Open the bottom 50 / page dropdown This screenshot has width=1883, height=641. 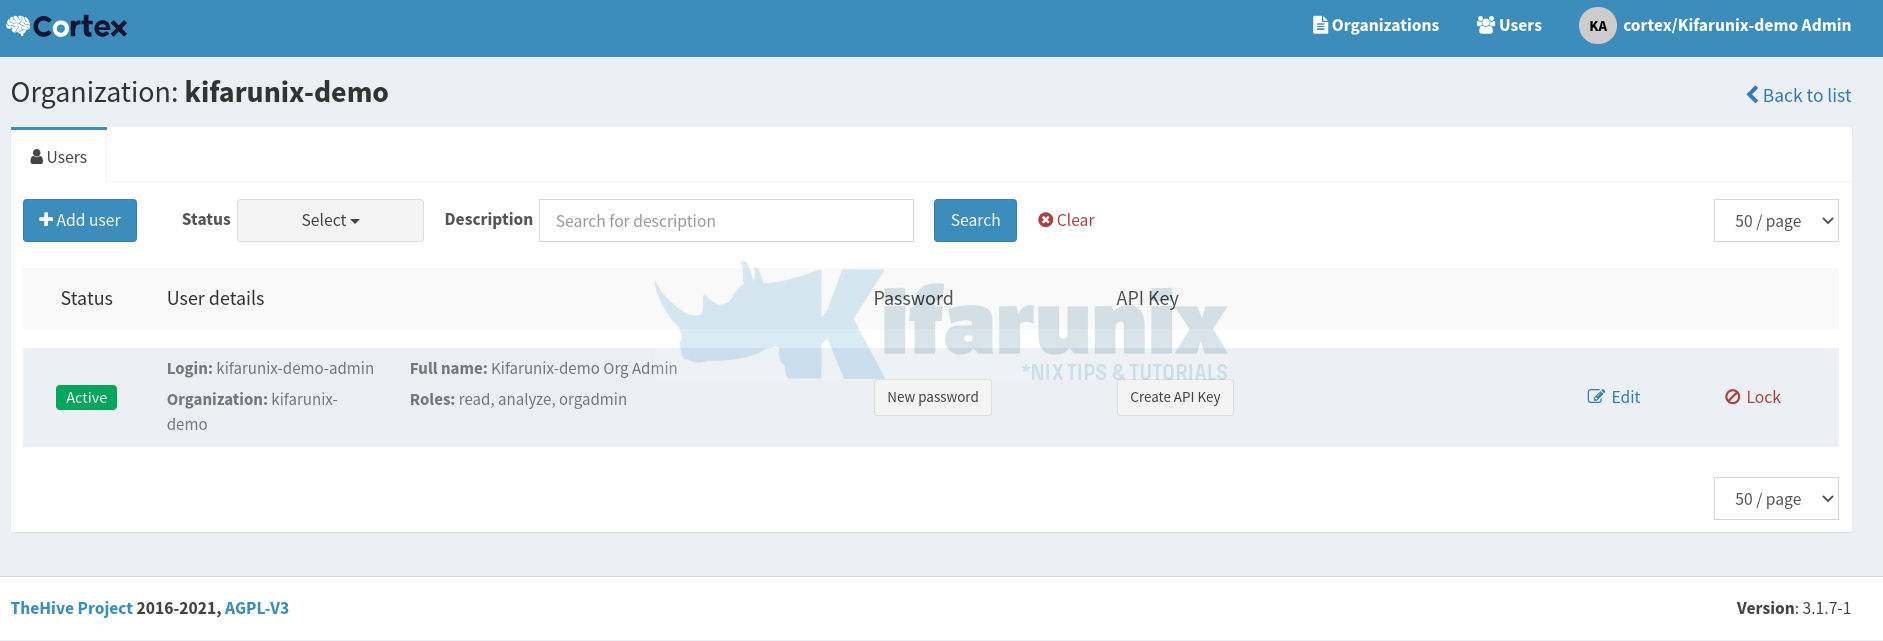[x=1776, y=499]
